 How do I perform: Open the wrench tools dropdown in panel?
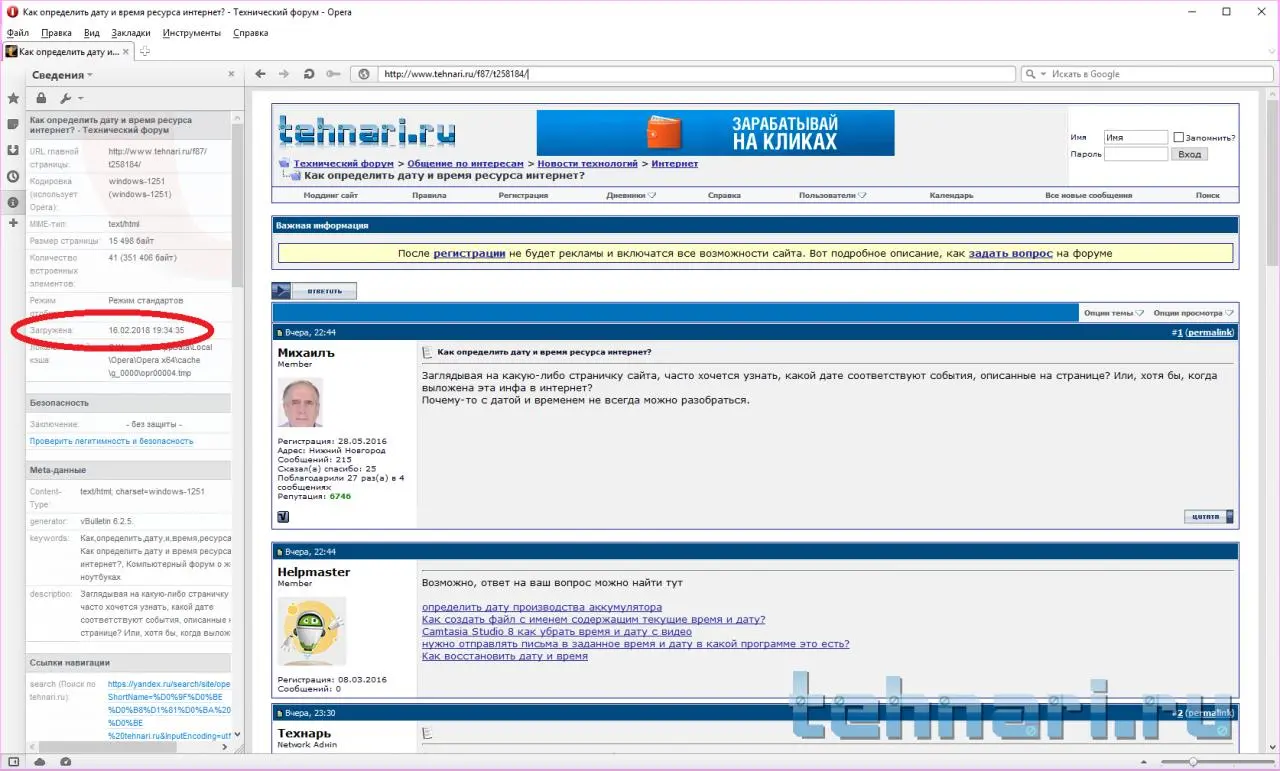tap(69, 98)
